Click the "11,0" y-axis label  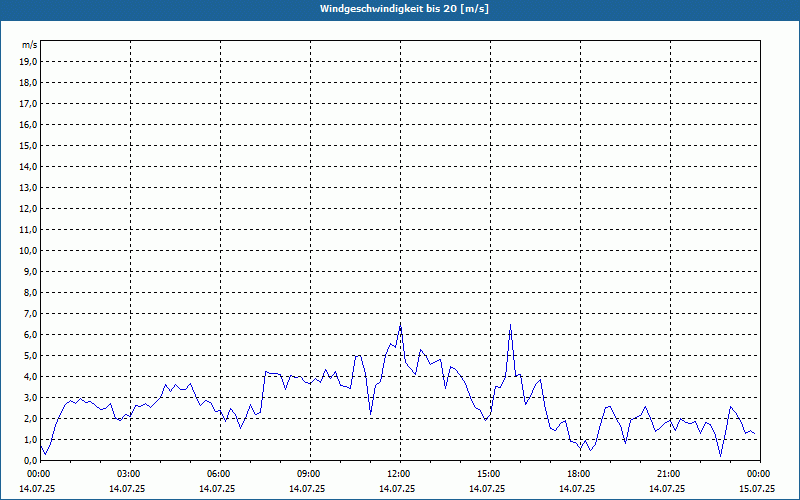(29, 230)
